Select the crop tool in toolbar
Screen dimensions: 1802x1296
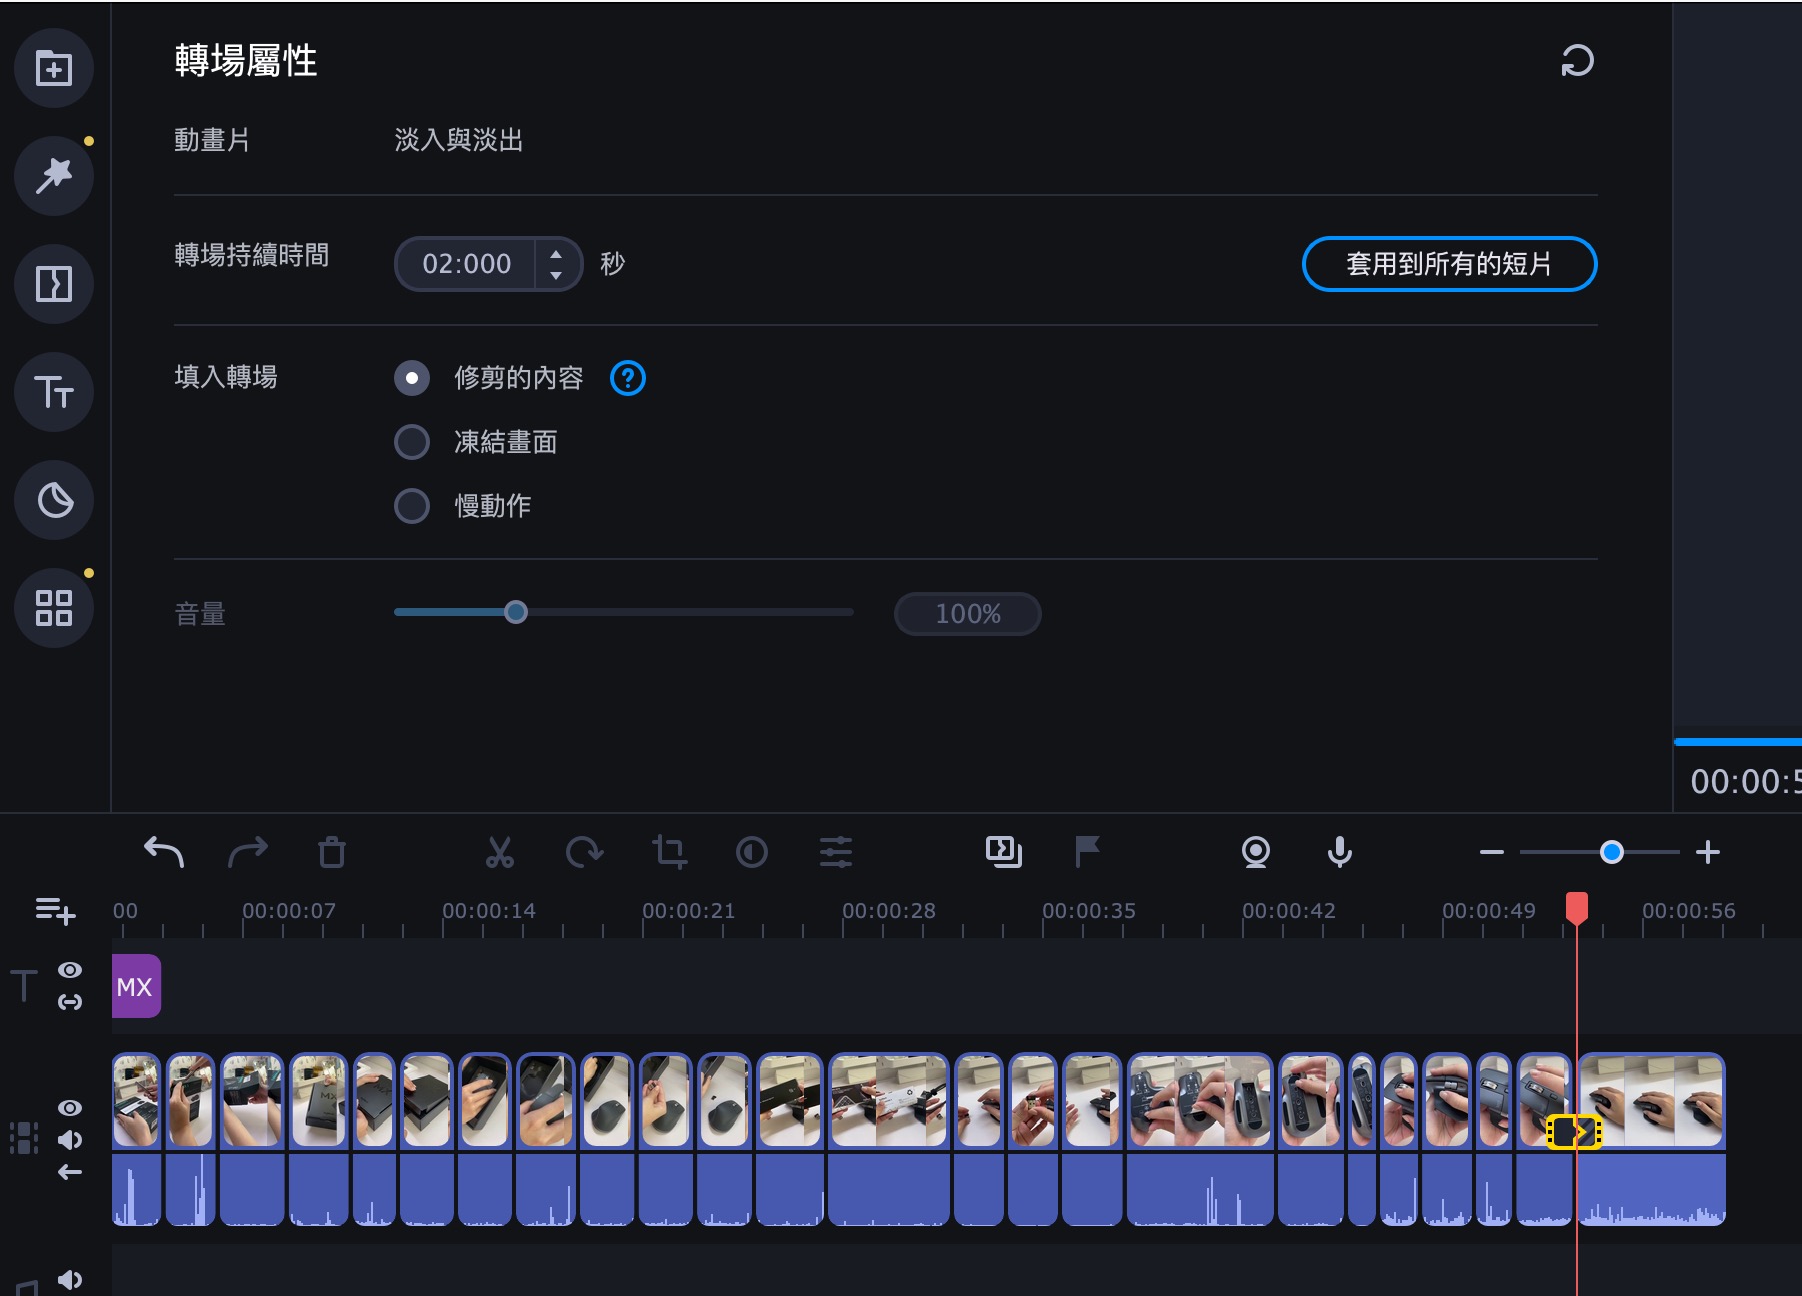669,852
